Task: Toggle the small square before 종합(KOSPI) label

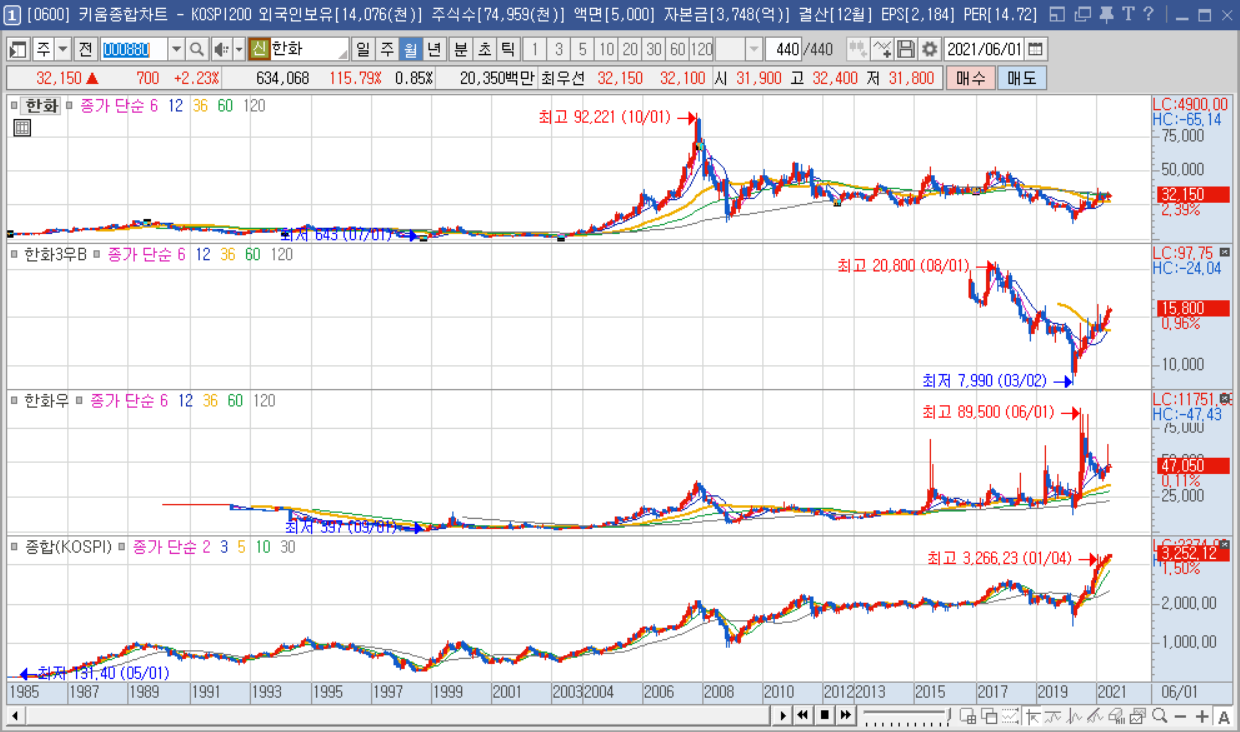Action: [x=14, y=547]
